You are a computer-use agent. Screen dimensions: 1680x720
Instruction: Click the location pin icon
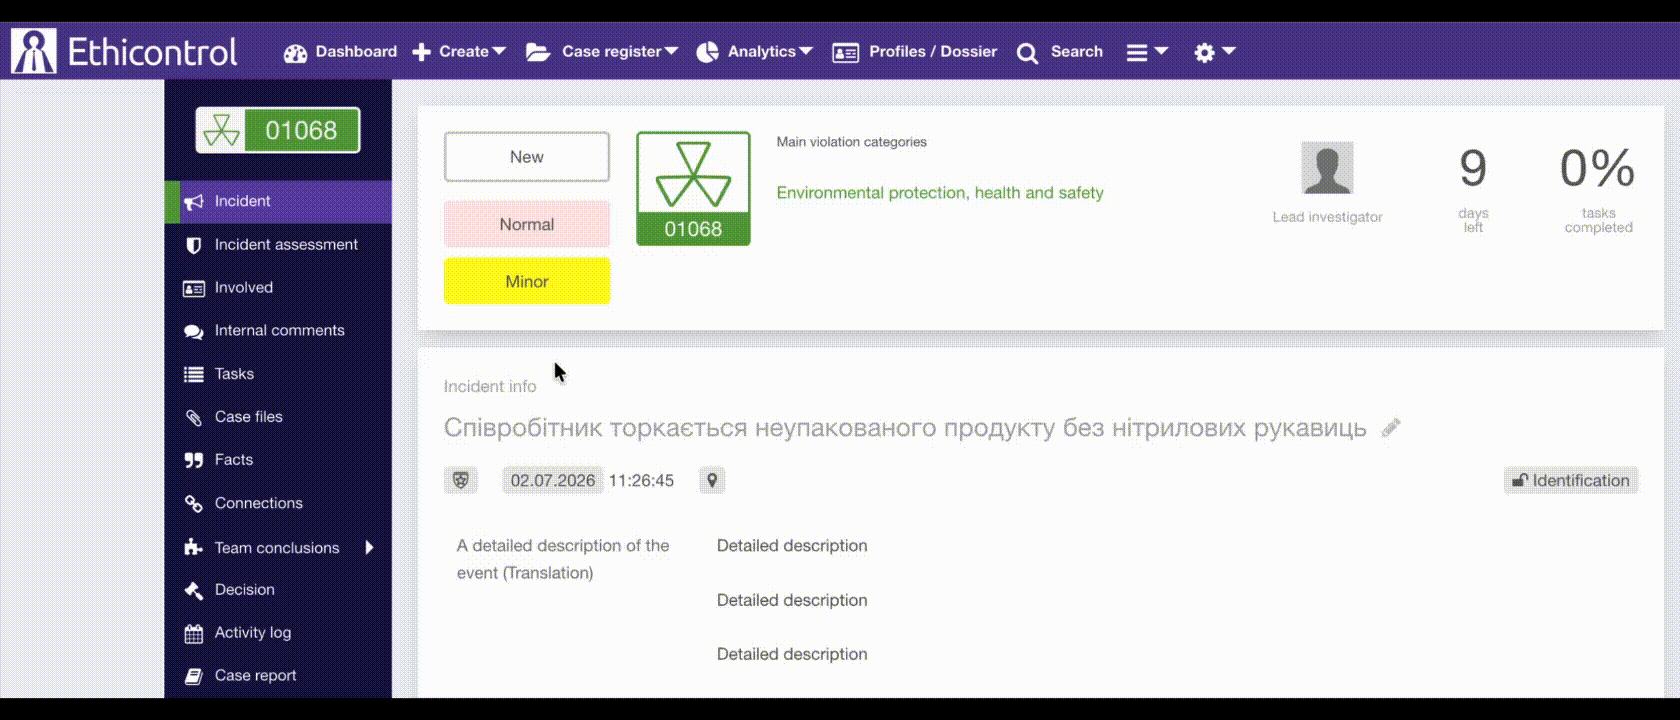pyautogui.click(x=712, y=480)
